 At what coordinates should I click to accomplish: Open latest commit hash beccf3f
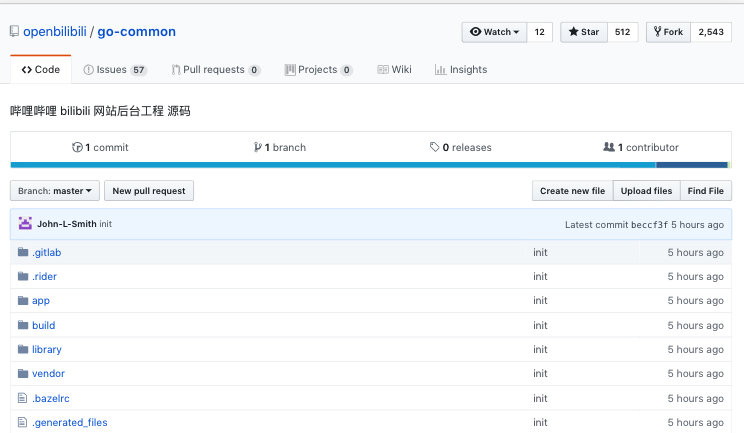click(x=649, y=225)
